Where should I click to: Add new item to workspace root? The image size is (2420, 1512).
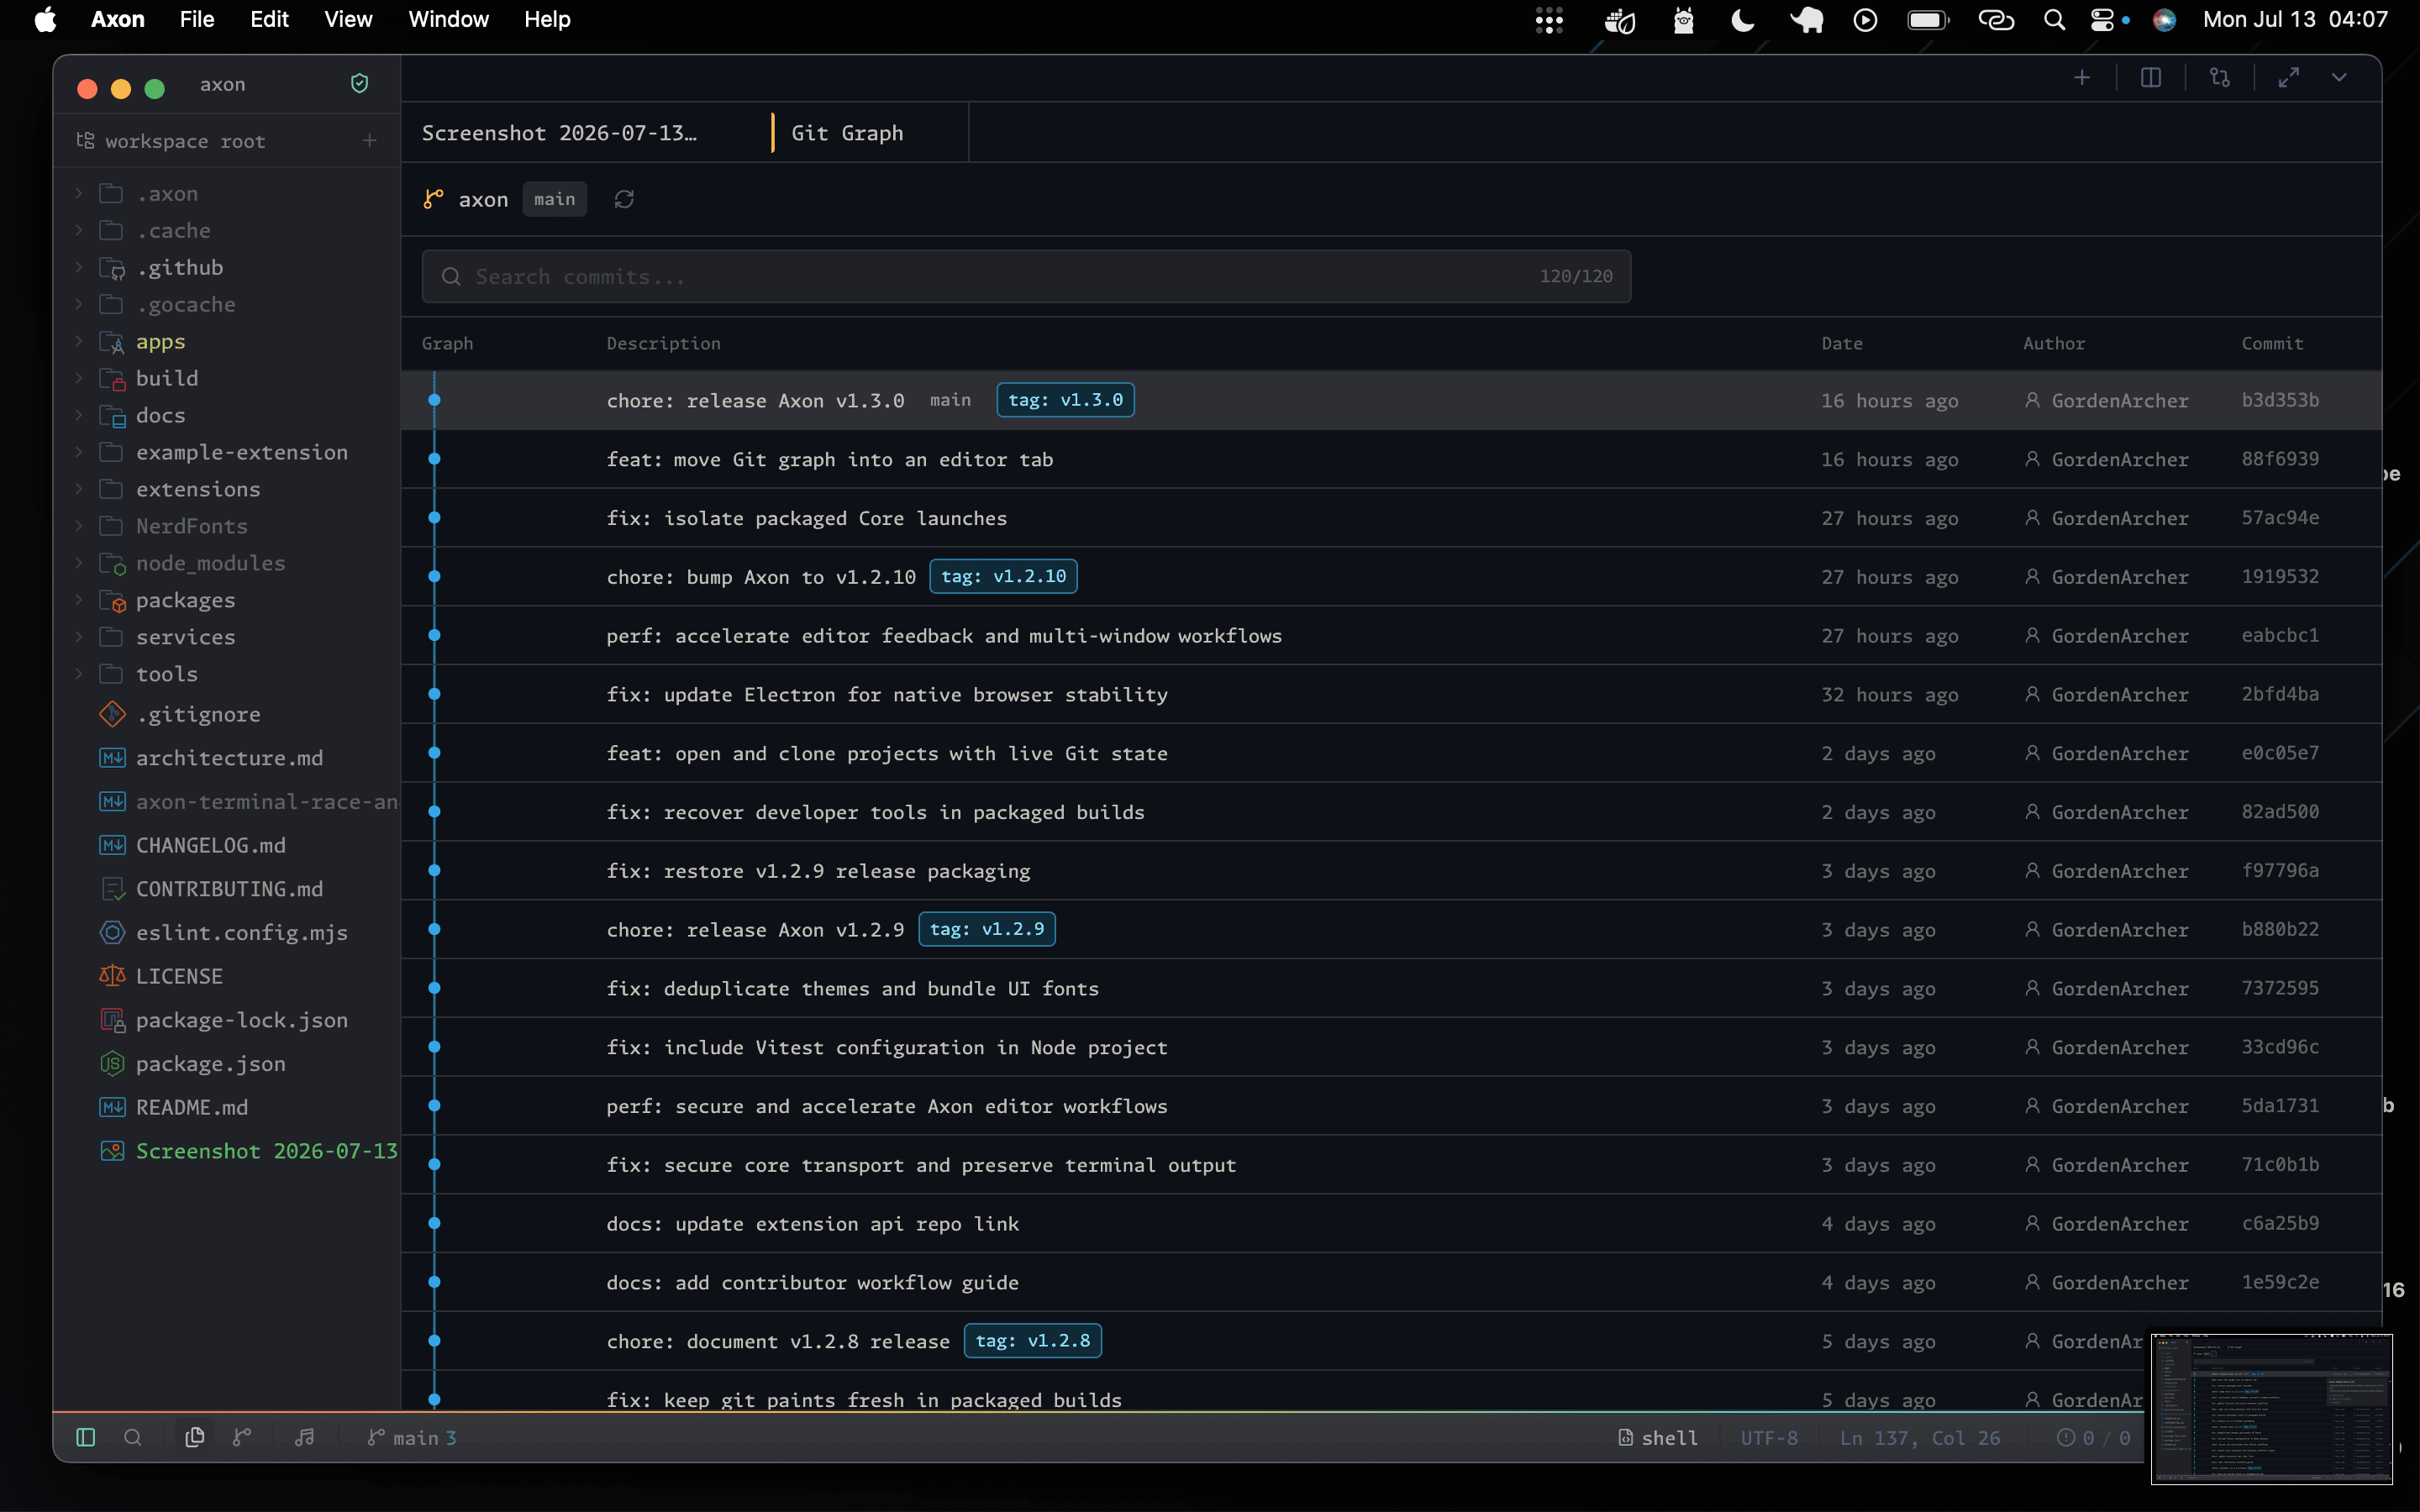pos(370,141)
